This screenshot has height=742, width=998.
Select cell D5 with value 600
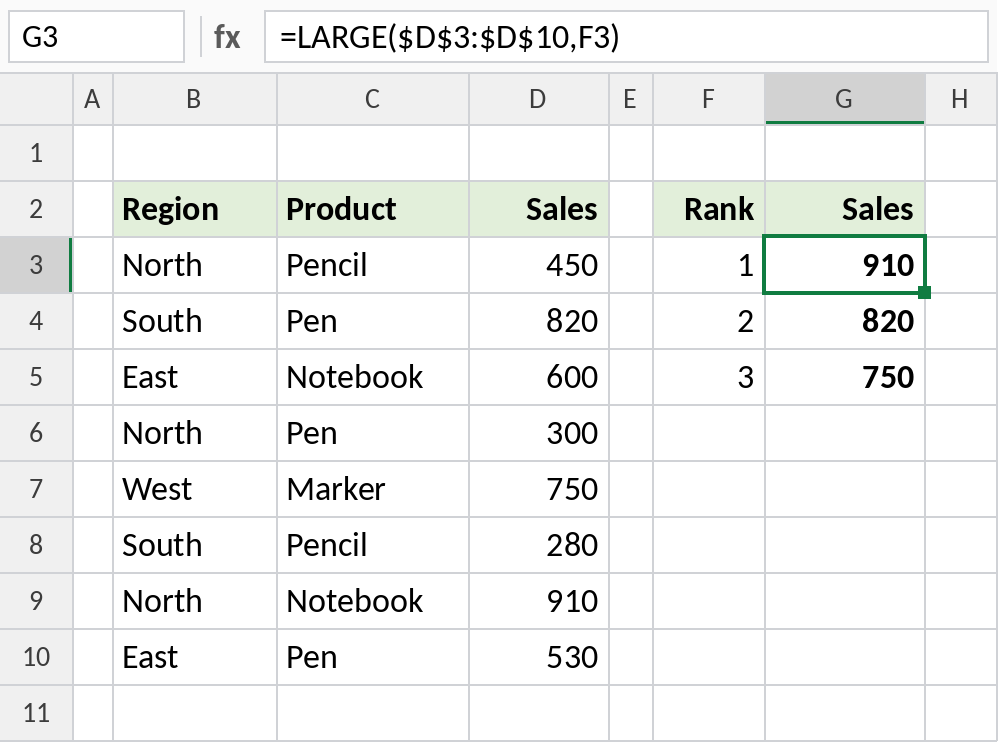539,377
